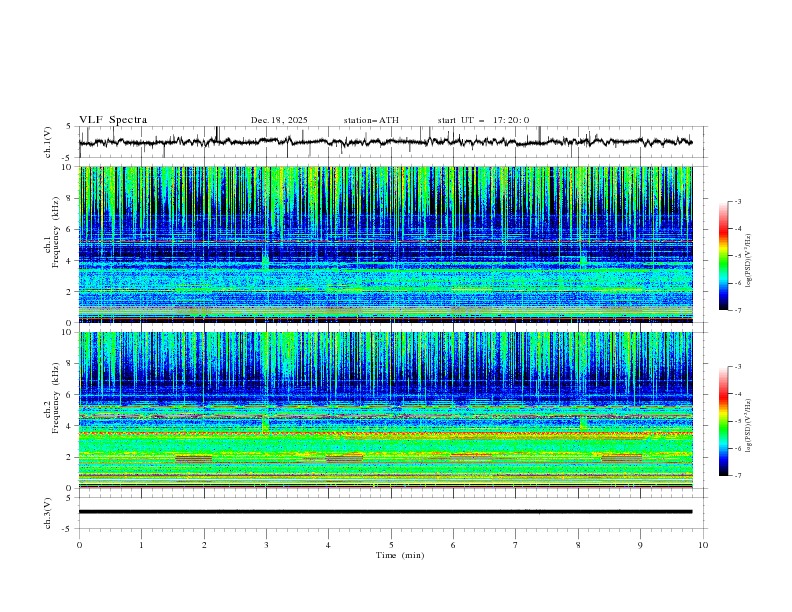Click the '8' minute tick label on time axis
This screenshot has height=612, width=792.
click(x=578, y=545)
